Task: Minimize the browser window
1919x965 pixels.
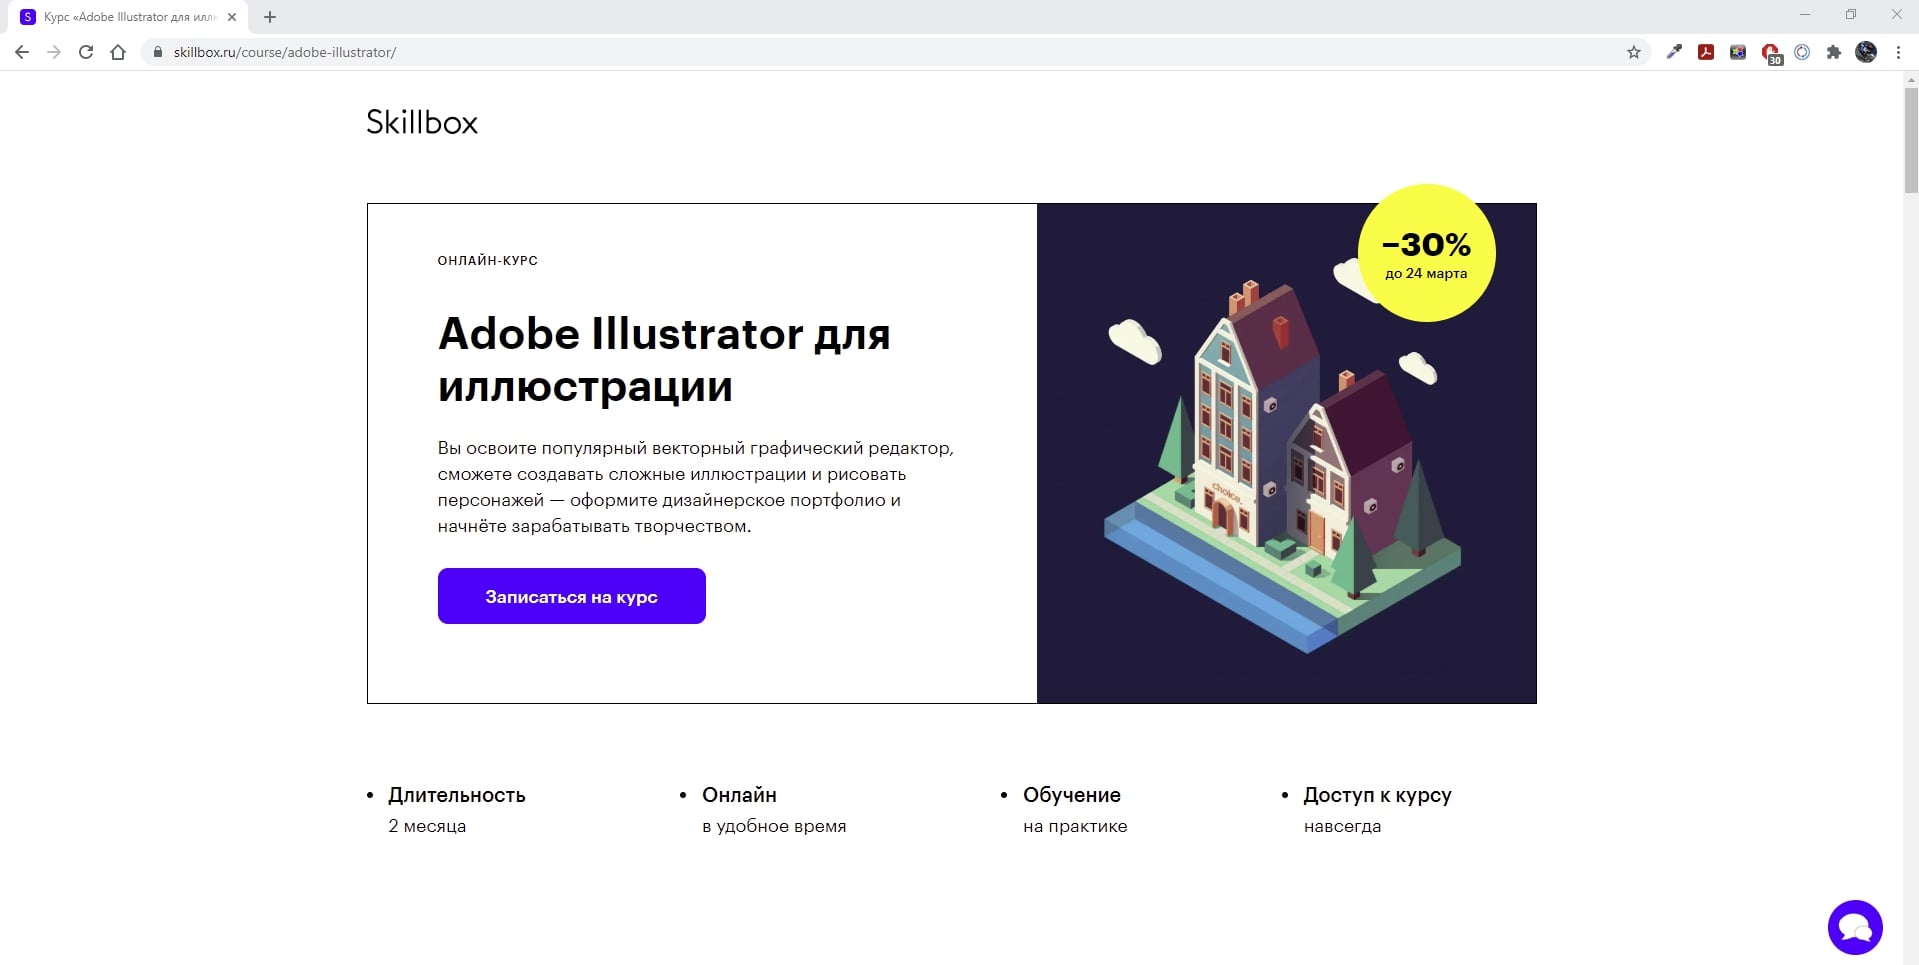Action: [x=1805, y=15]
